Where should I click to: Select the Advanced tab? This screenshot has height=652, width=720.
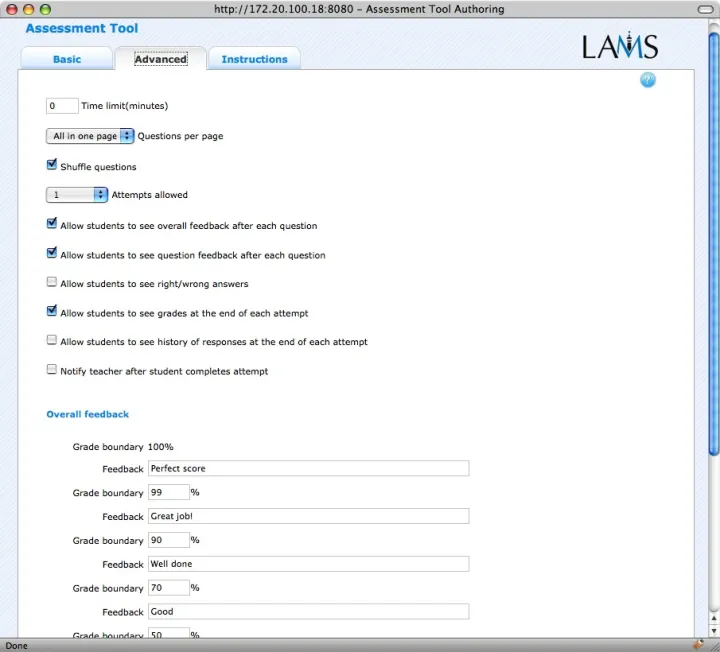[161, 59]
